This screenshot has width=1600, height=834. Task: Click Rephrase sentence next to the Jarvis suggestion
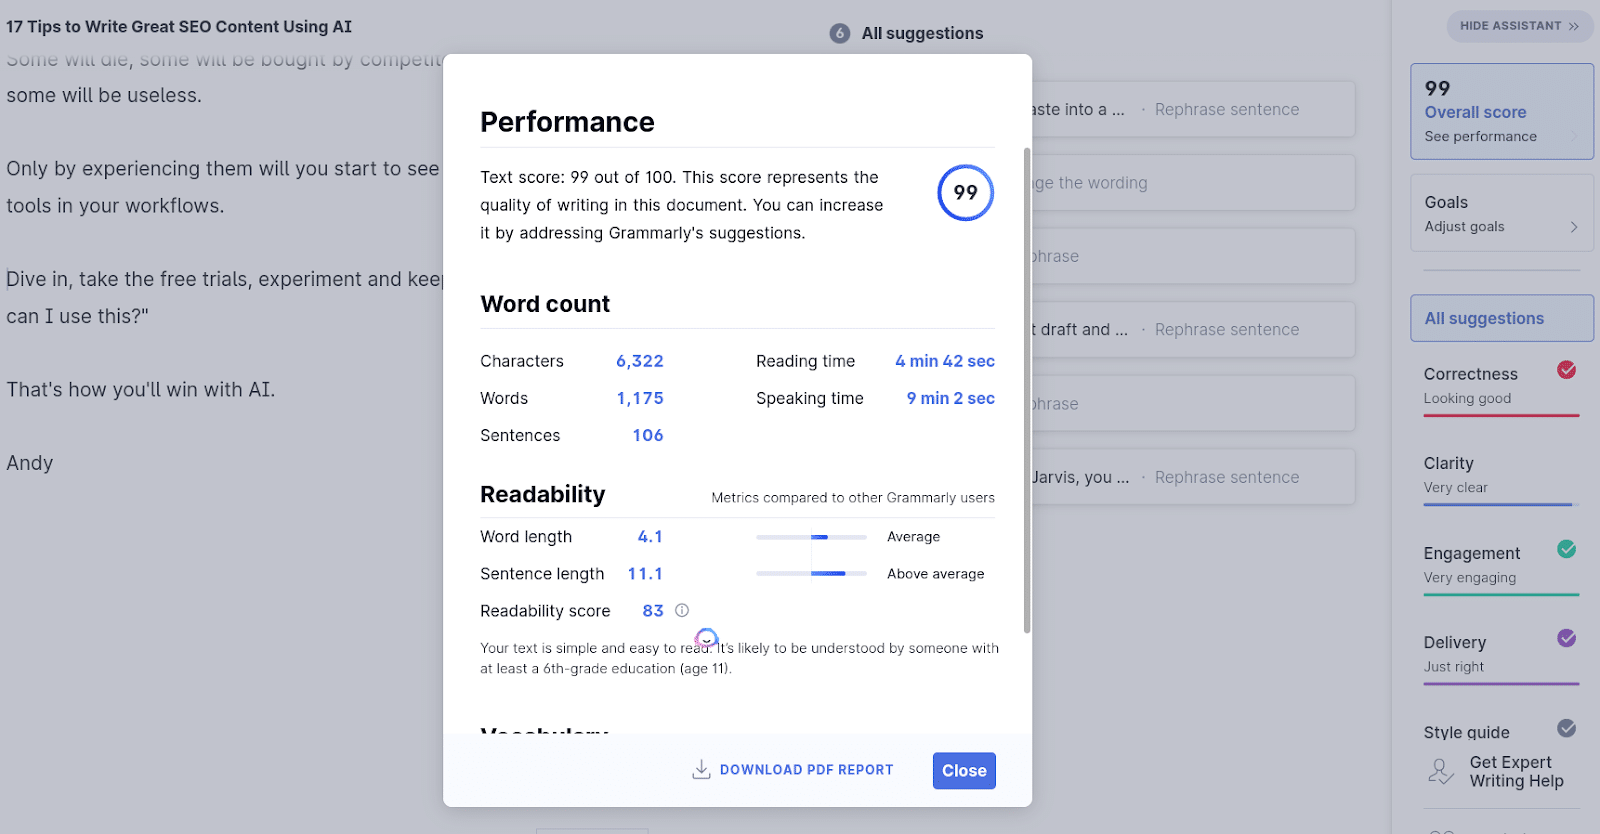[x=1226, y=477]
